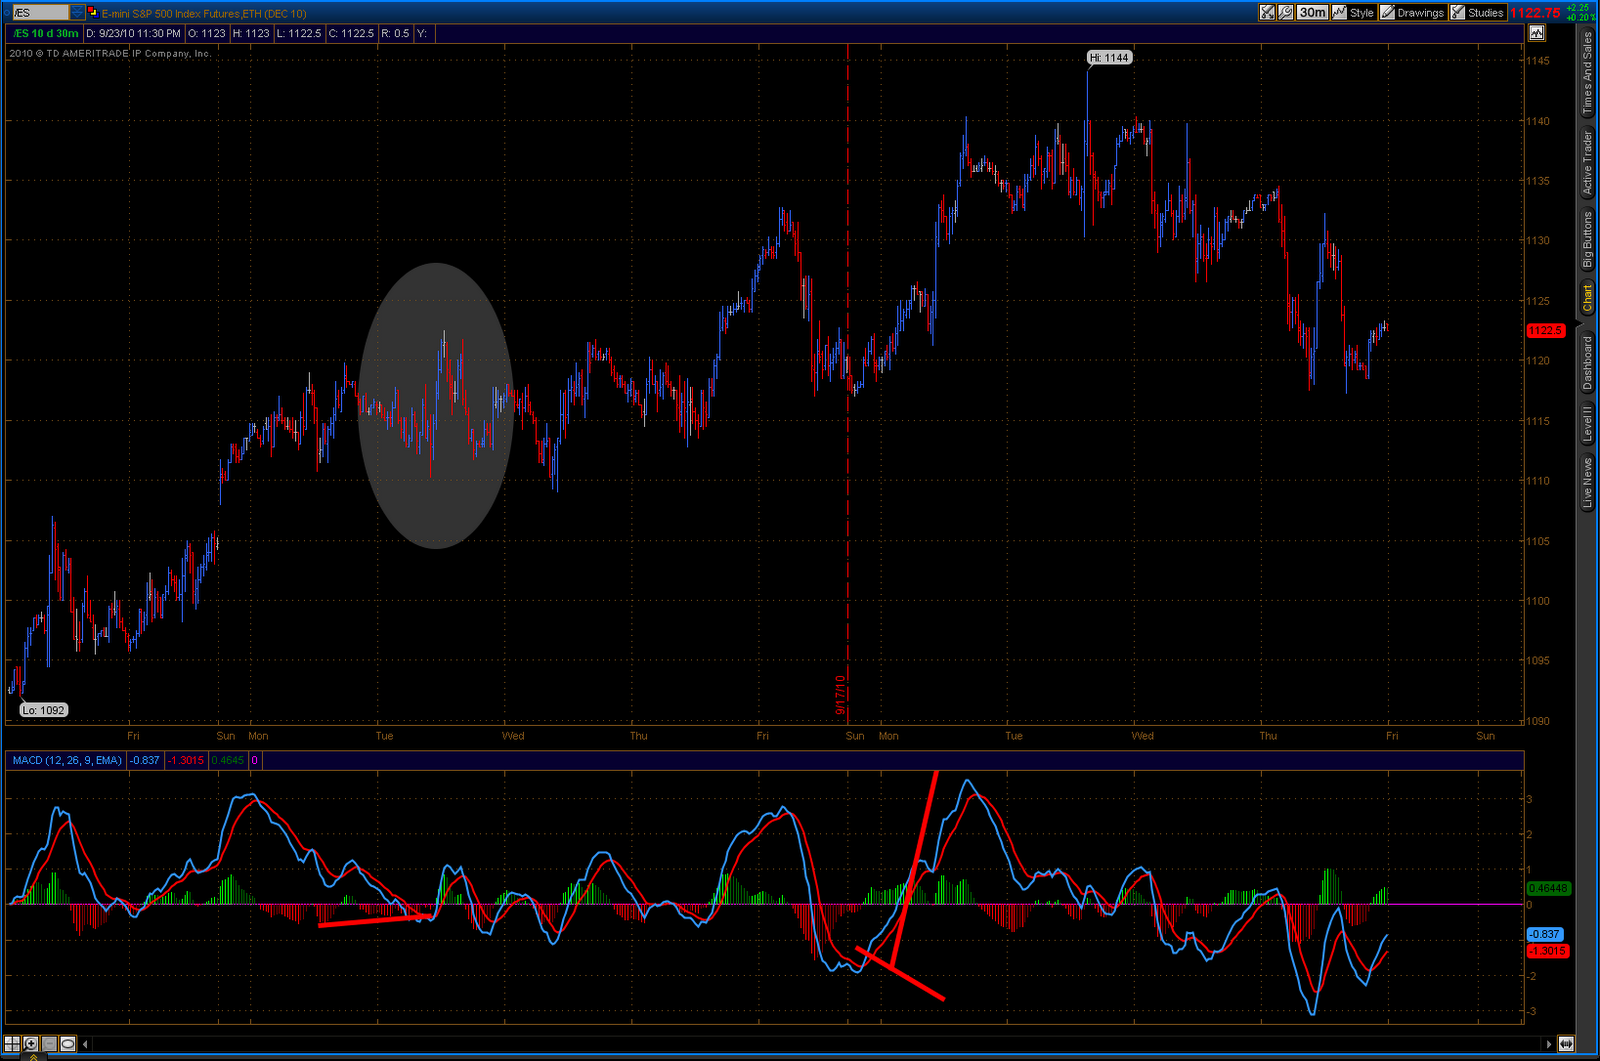The image size is (1600, 1061).
Task: Switch to Times And Sales tab
Action: [x=1587, y=73]
